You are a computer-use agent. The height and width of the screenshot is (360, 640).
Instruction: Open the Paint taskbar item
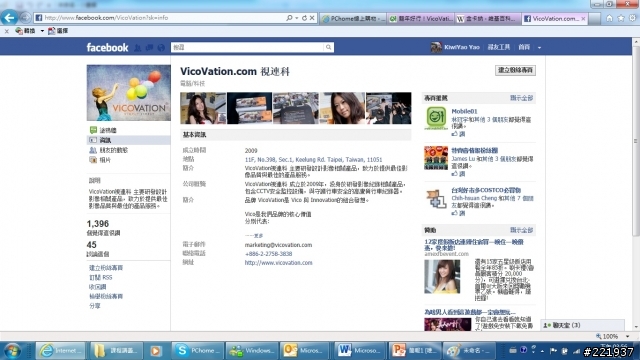pos(468,351)
